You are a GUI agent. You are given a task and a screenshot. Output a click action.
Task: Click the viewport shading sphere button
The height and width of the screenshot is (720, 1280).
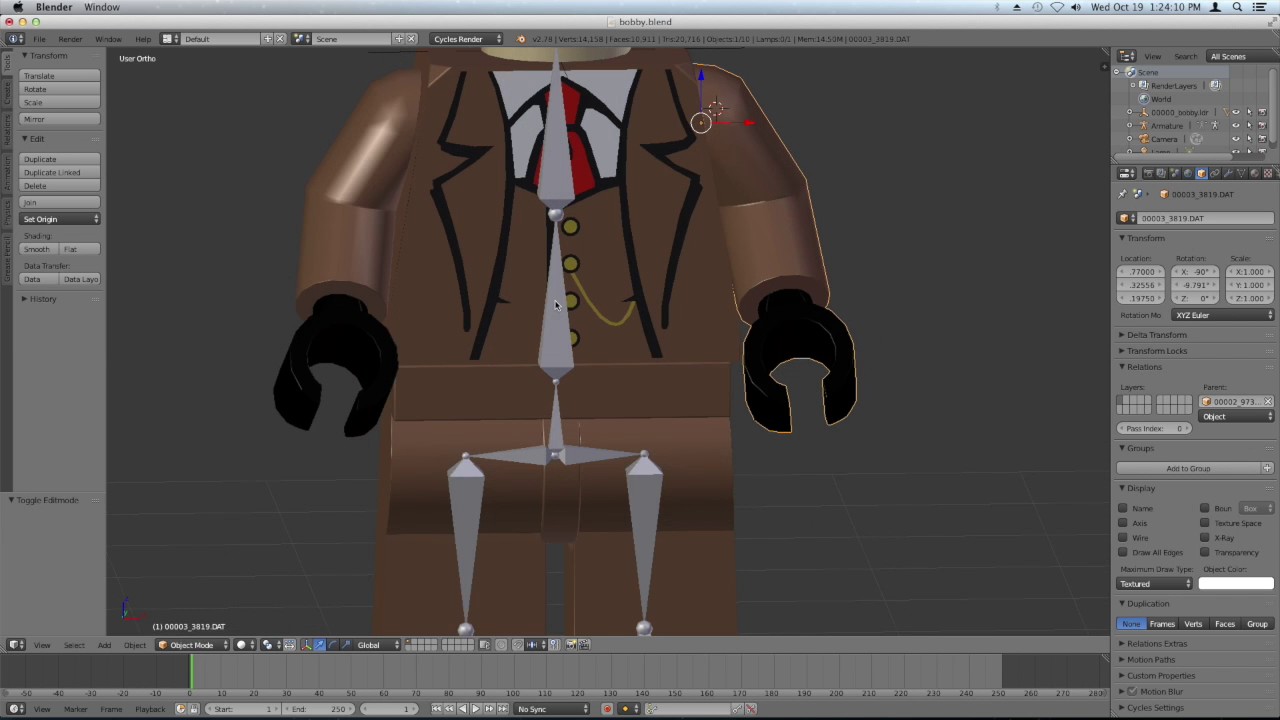(x=245, y=645)
